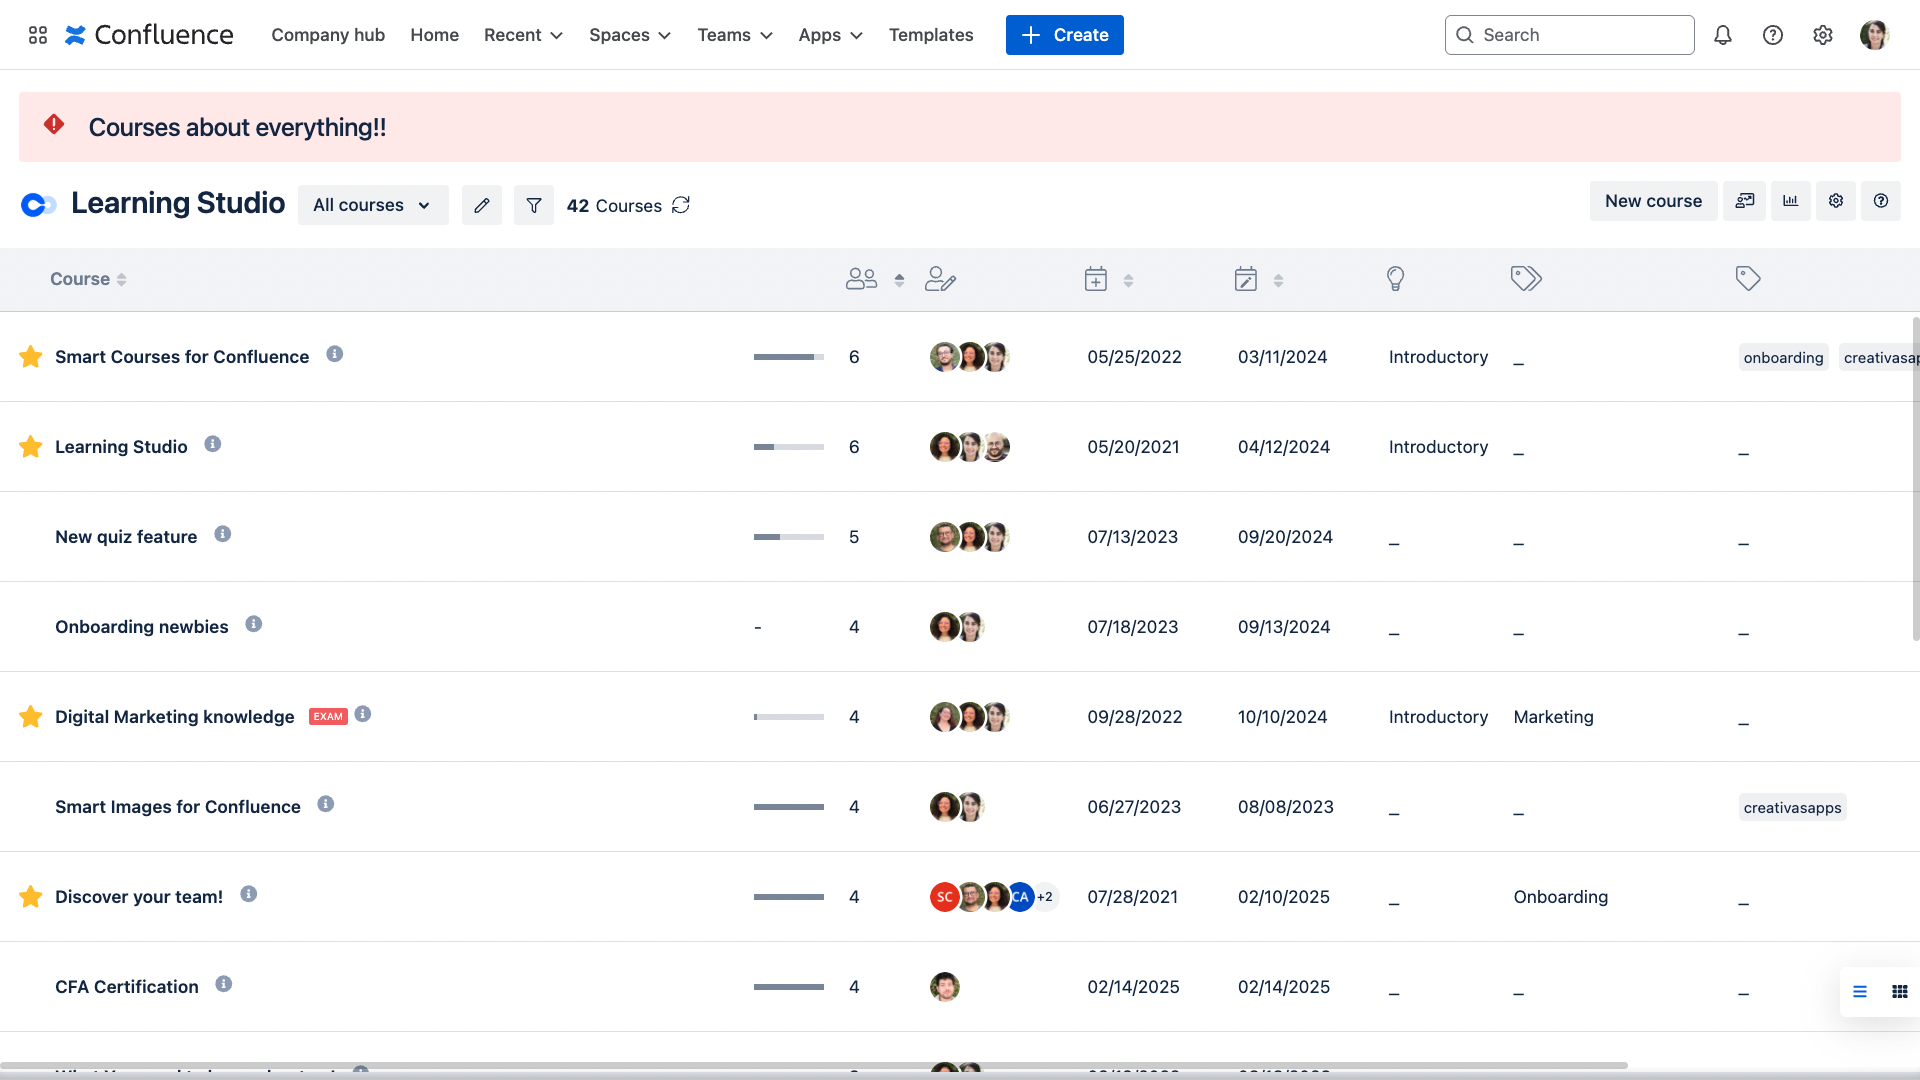Go to Company hub

click(328, 35)
